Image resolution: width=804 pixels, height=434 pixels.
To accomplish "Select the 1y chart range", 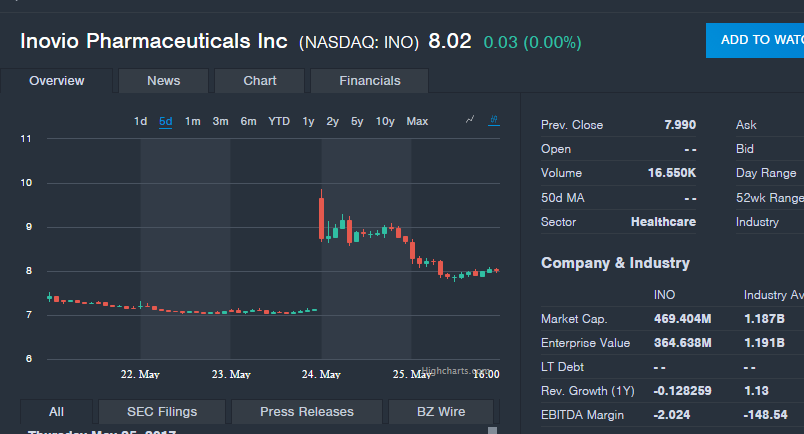I will [308, 122].
